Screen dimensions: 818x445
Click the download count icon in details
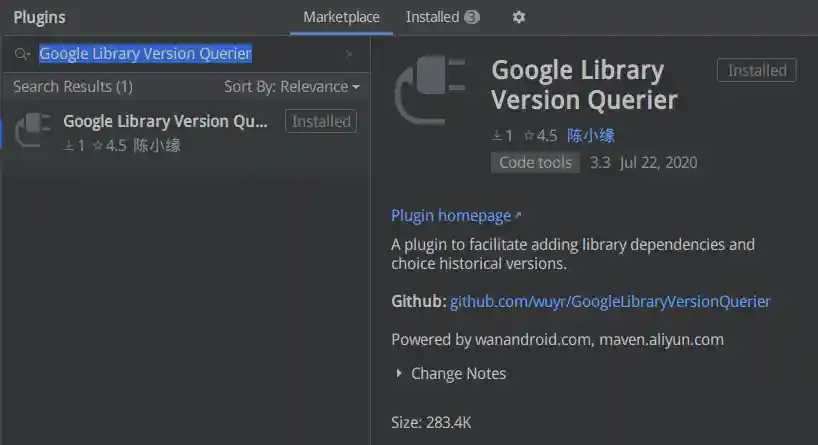(x=496, y=136)
